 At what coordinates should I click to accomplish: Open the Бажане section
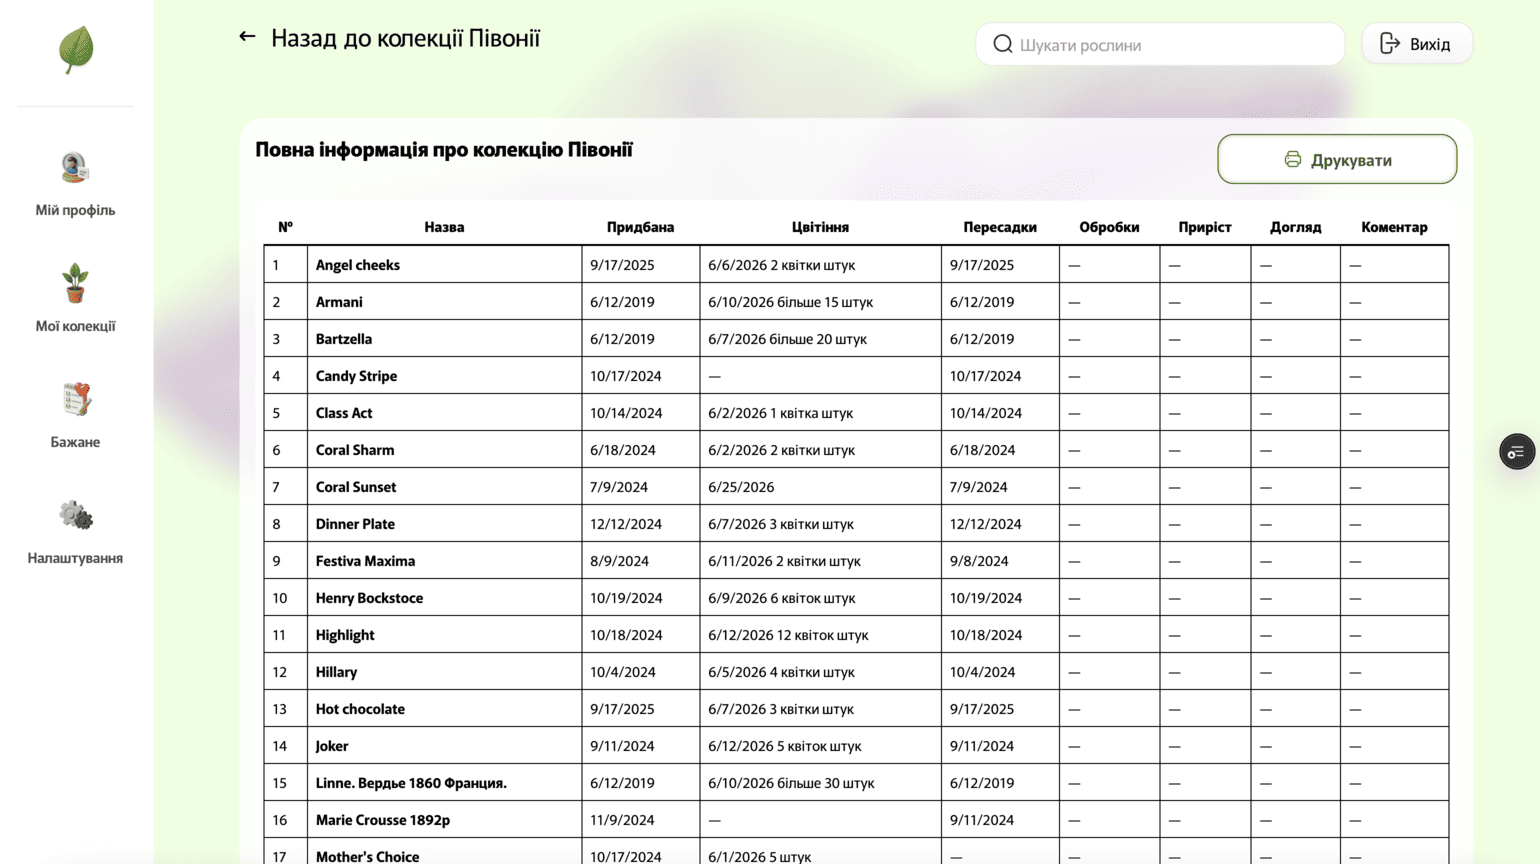[x=75, y=442]
